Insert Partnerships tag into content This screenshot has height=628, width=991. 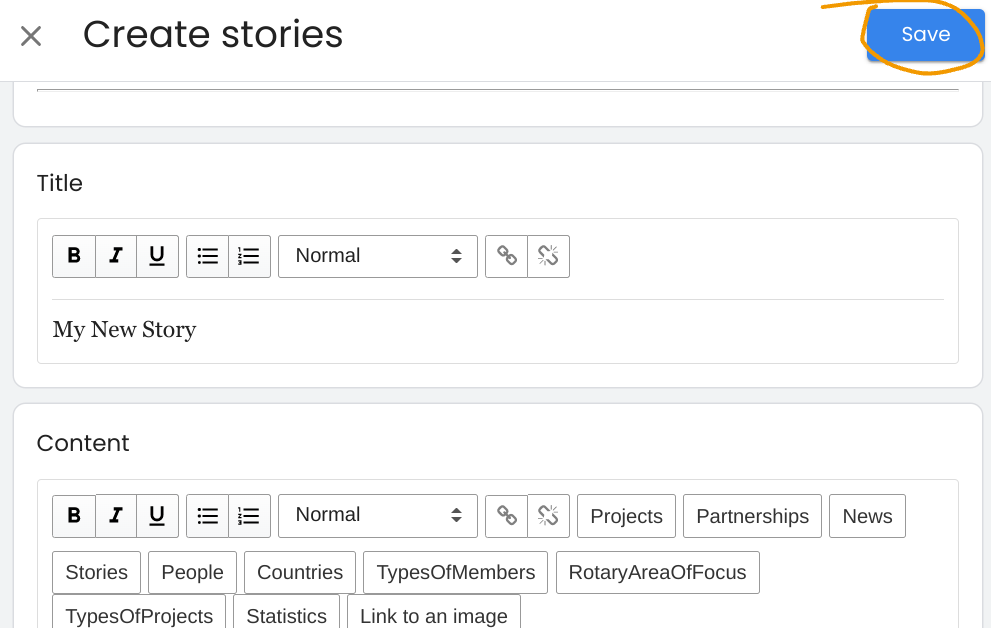(752, 516)
